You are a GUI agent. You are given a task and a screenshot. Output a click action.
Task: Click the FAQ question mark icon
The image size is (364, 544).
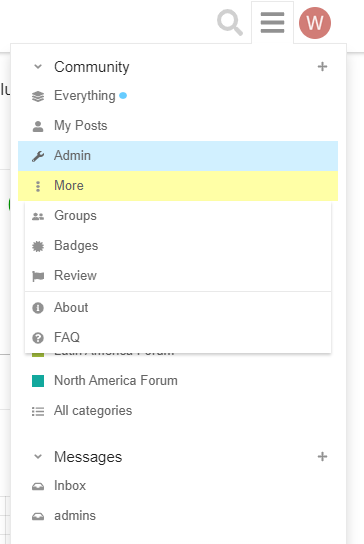38,338
